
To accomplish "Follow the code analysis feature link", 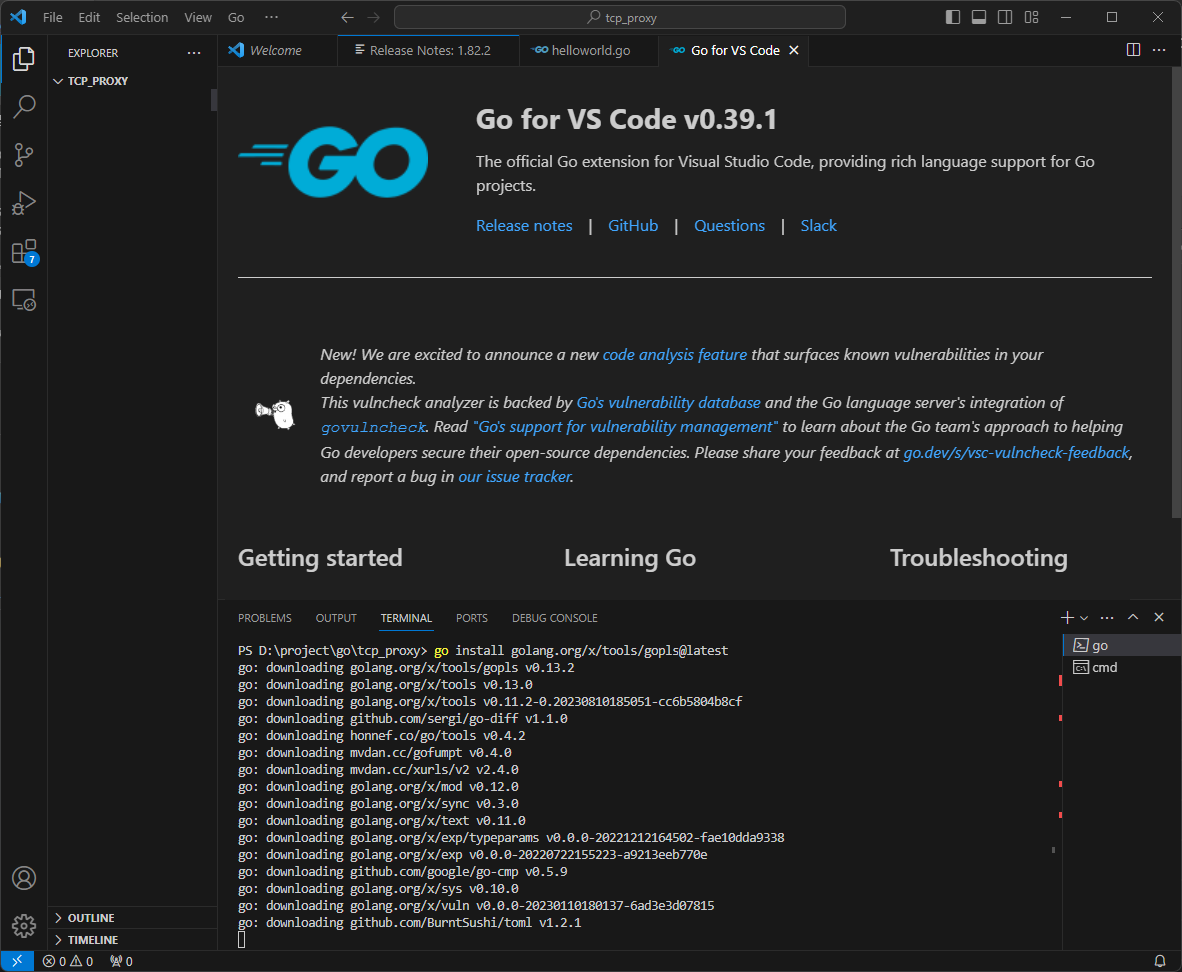I will point(675,354).
